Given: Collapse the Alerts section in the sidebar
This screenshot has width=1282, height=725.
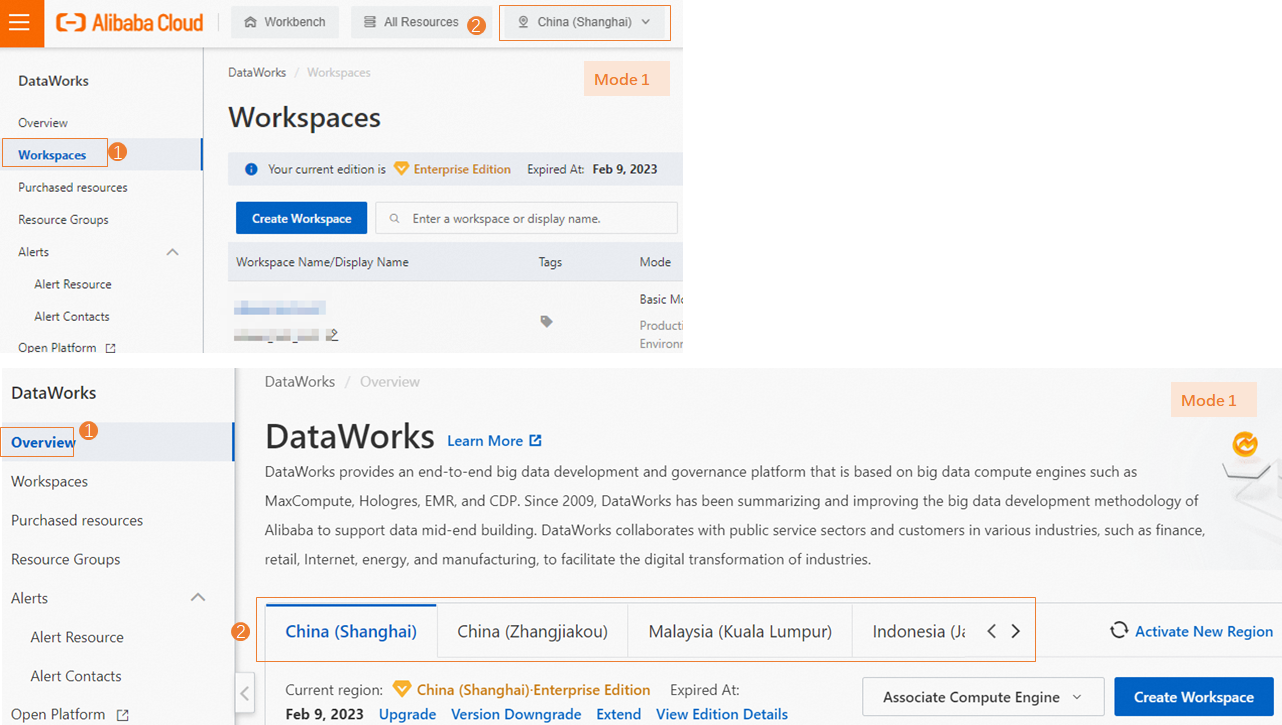Looking at the screenshot, I should point(197,597).
